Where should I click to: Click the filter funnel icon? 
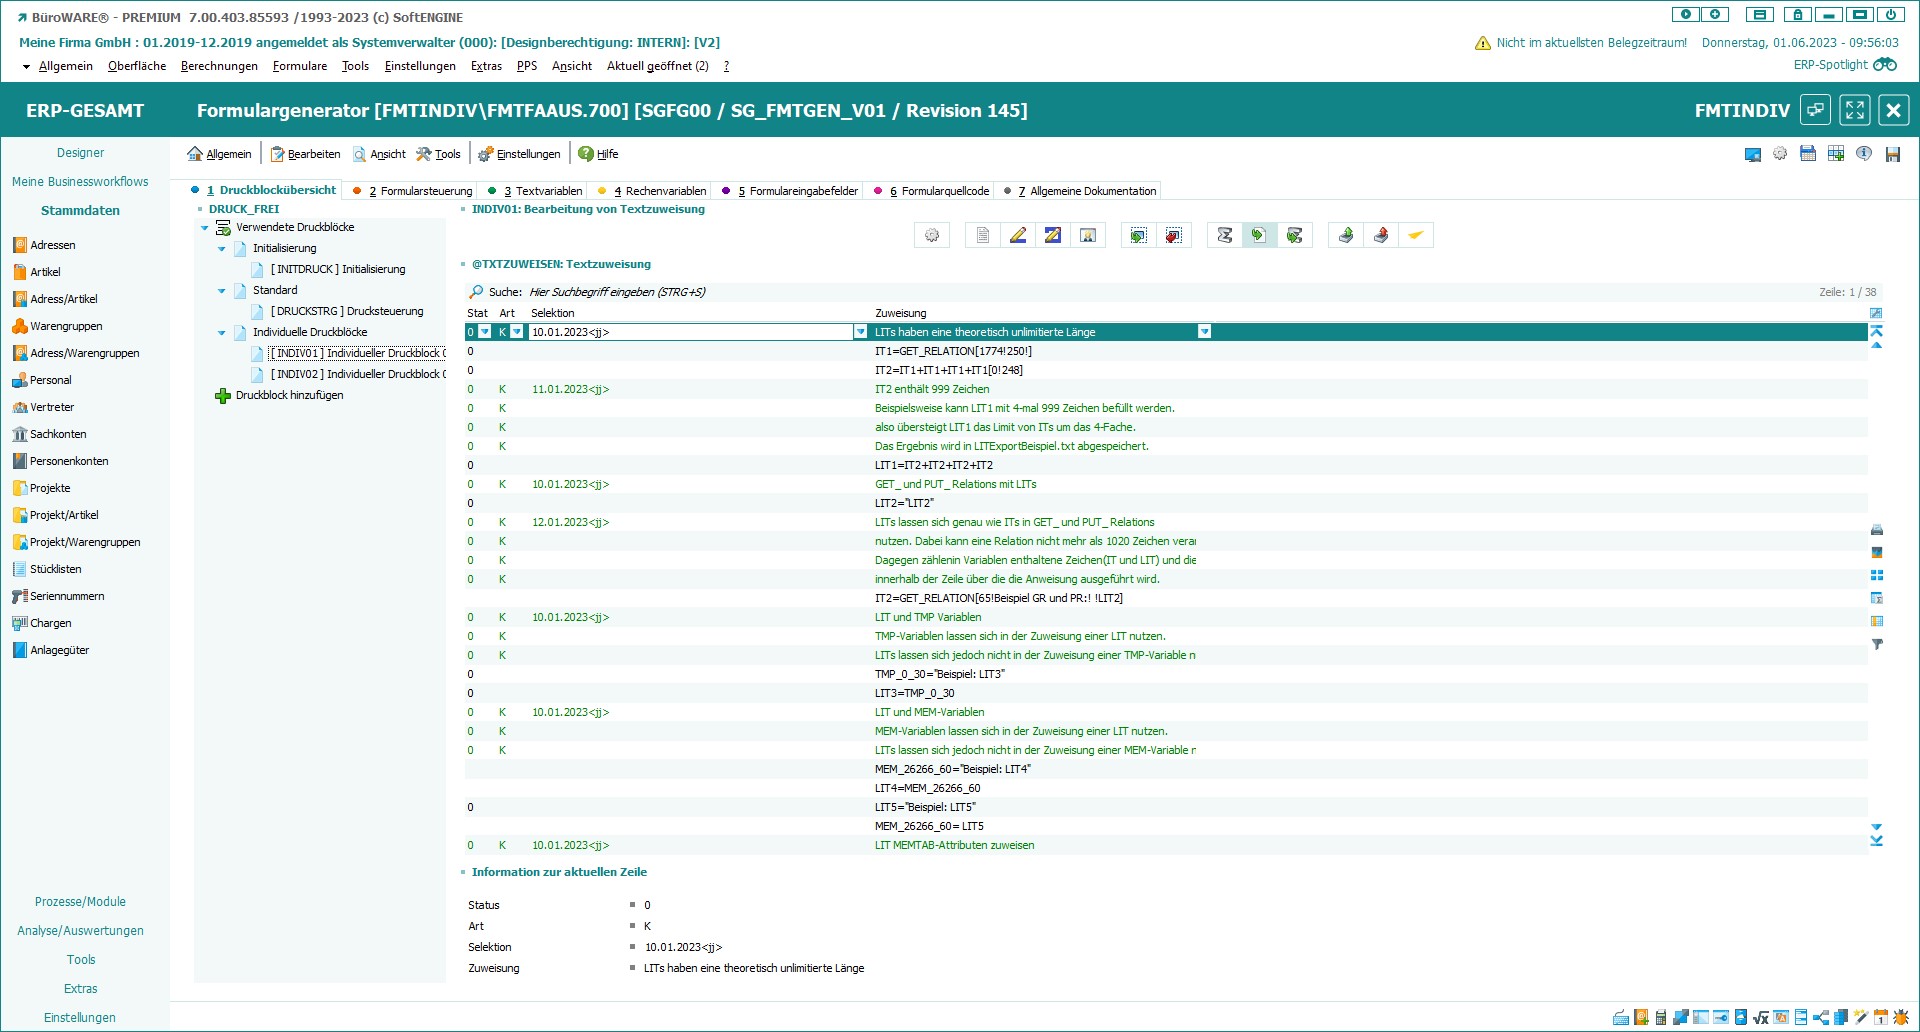1876,645
